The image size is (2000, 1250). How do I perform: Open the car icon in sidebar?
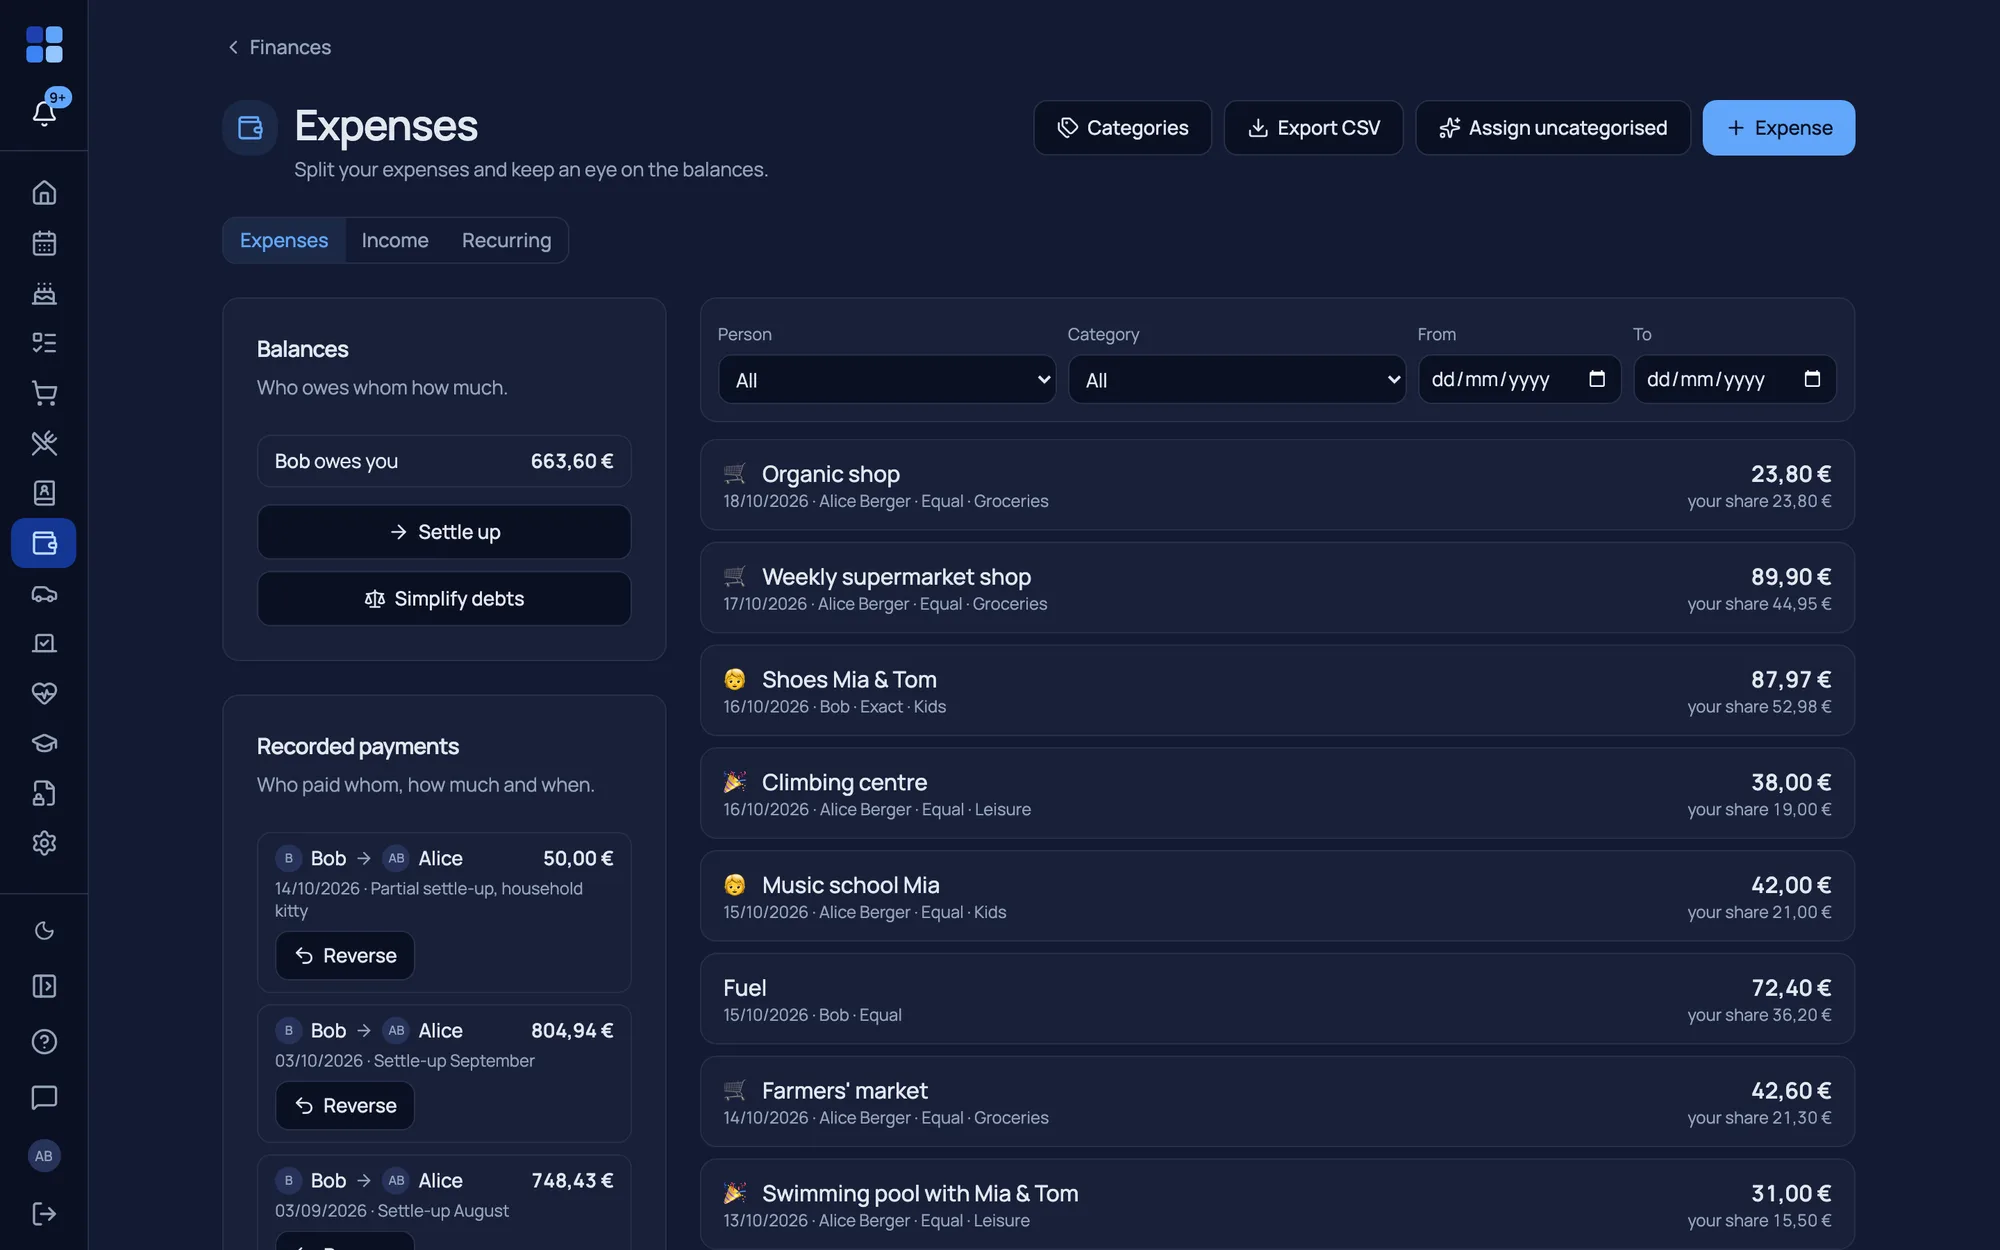44,593
